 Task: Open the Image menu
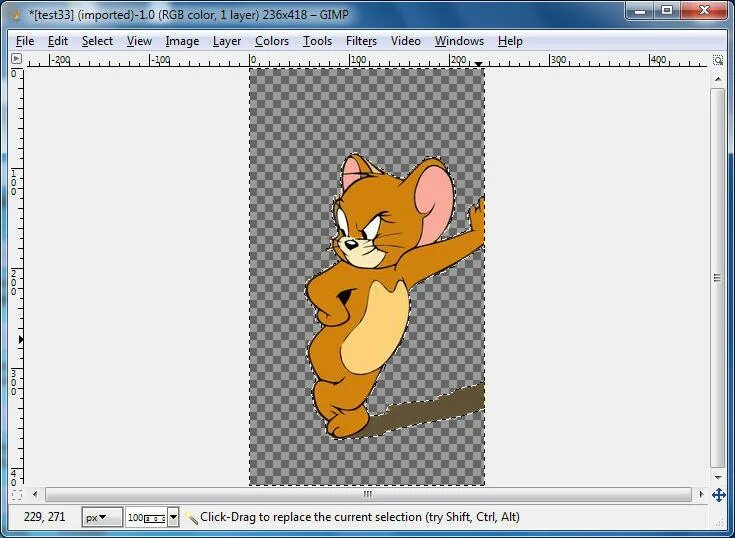point(182,41)
